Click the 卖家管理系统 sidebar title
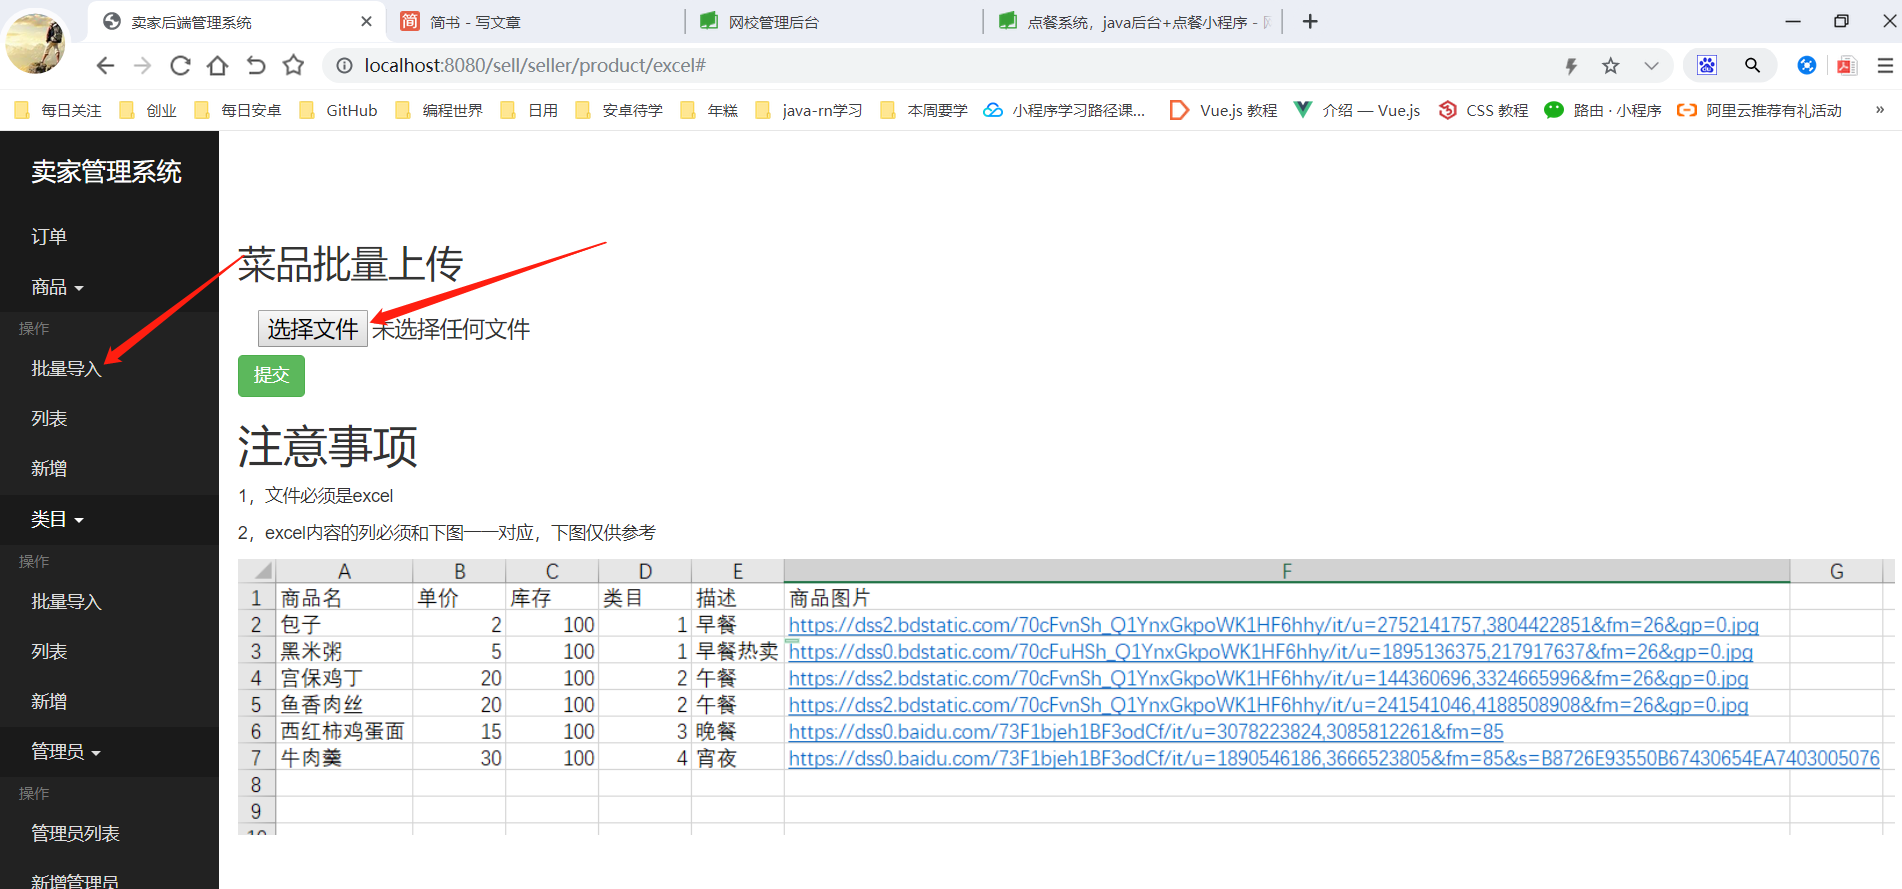The height and width of the screenshot is (889, 1902). [x=107, y=172]
